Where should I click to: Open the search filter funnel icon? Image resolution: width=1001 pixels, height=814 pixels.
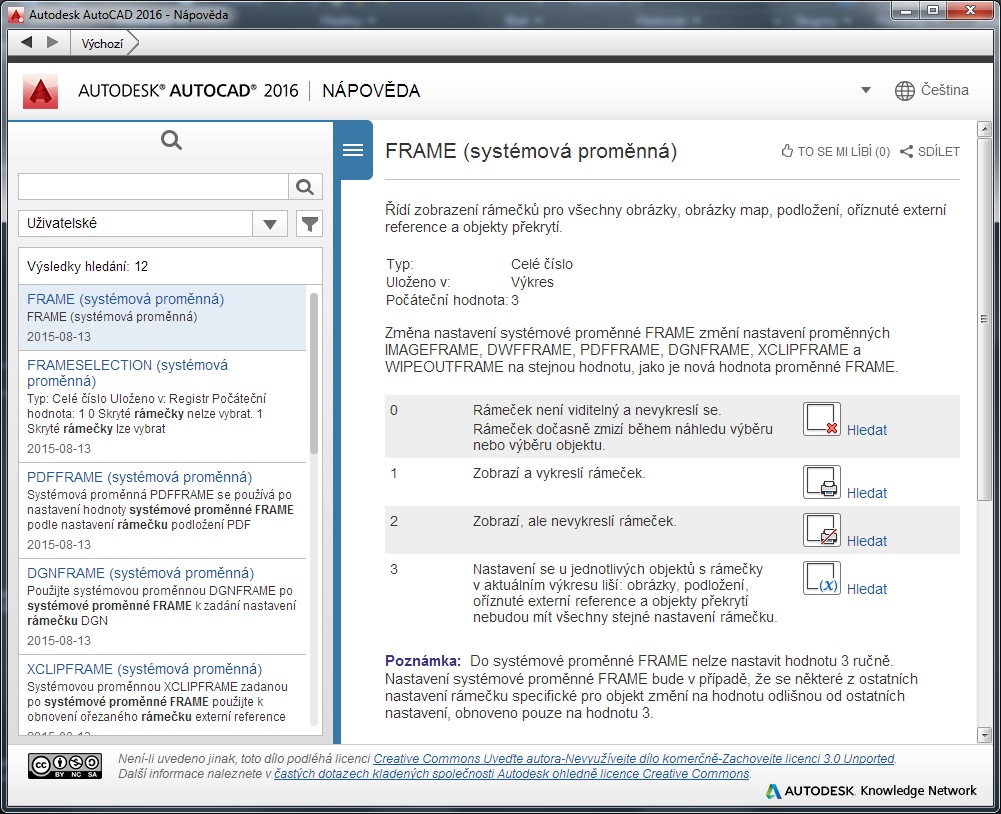(310, 224)
